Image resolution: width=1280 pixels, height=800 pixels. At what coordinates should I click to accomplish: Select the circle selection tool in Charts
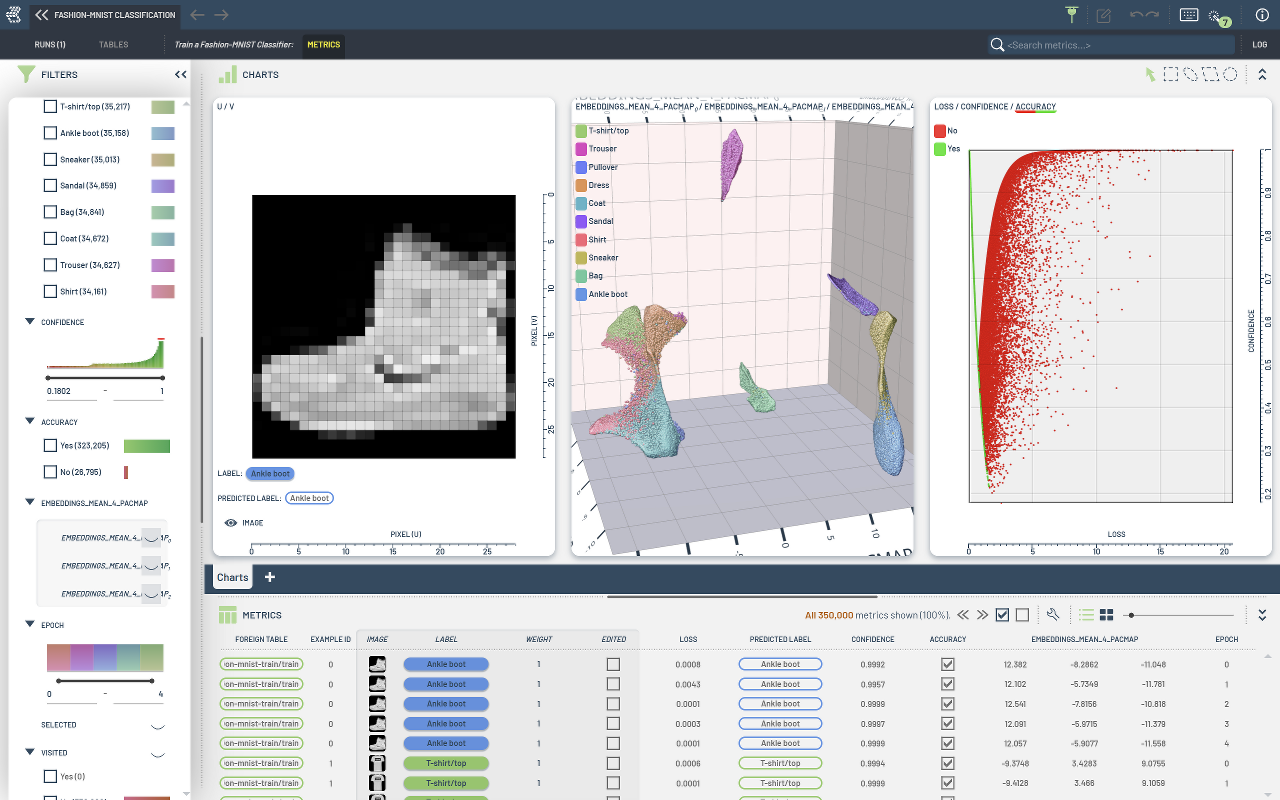[1230, 74]
